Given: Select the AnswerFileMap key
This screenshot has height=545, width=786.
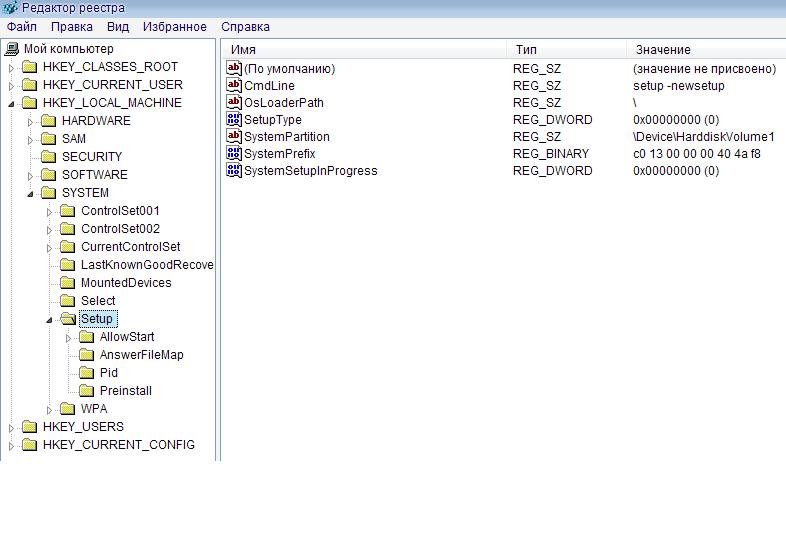Looking at the screenshot, I should click(x=141, y=355).
